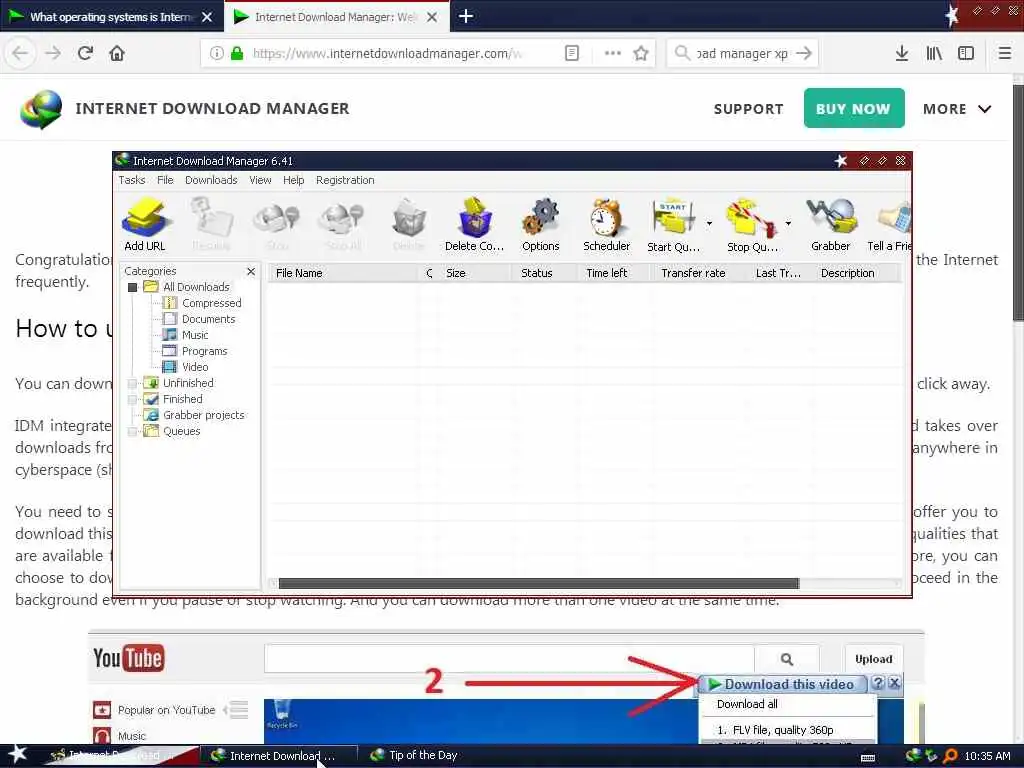1024x768 pixels.
Task: Open Firefox hamburger menu
Action: pos(1004,53)
